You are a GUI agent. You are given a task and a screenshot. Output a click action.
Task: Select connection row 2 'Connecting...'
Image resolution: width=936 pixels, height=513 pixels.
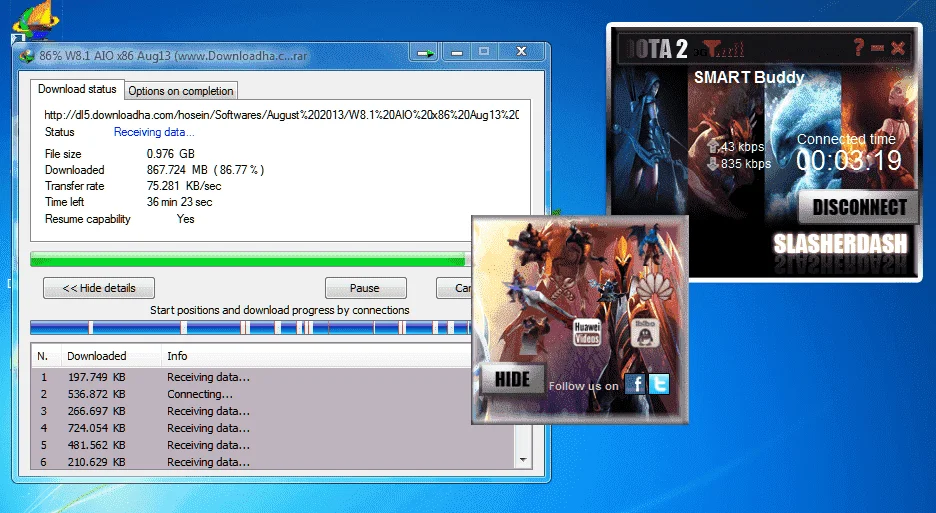[273, 394]
